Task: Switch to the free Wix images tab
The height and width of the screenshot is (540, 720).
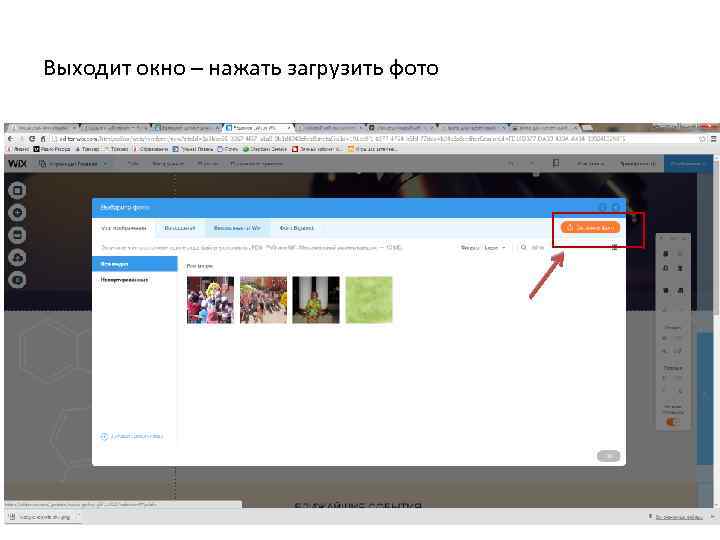Action: click(237, 228)
